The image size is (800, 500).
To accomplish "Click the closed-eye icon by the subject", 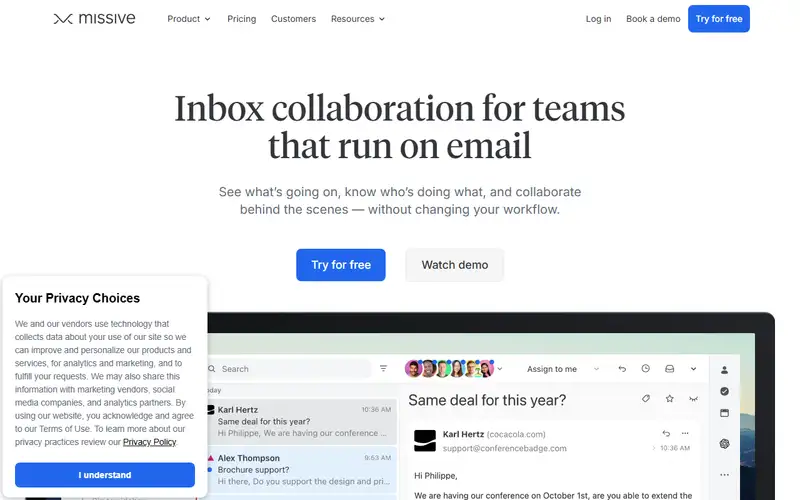I will pyautogui.click(x=693, y=399).
